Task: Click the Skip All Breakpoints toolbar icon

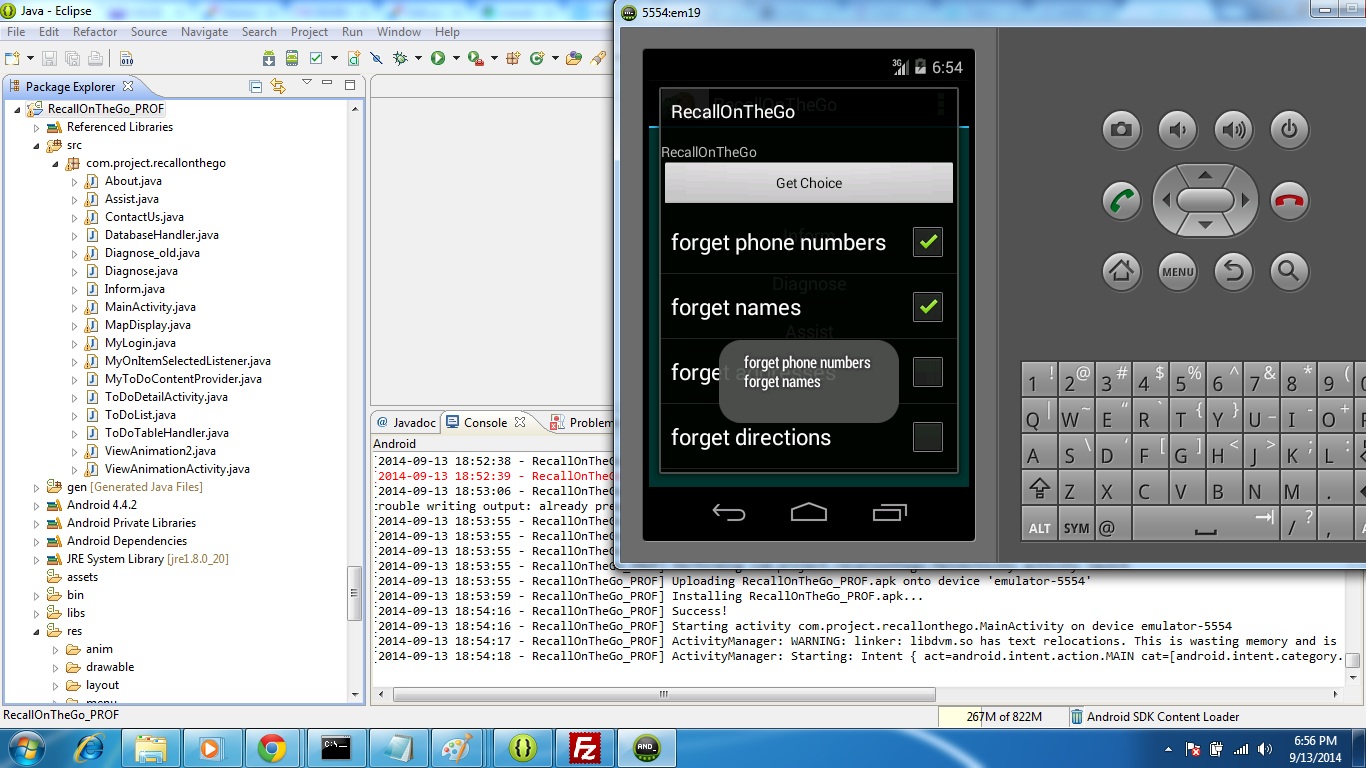Action: (376, 58)
